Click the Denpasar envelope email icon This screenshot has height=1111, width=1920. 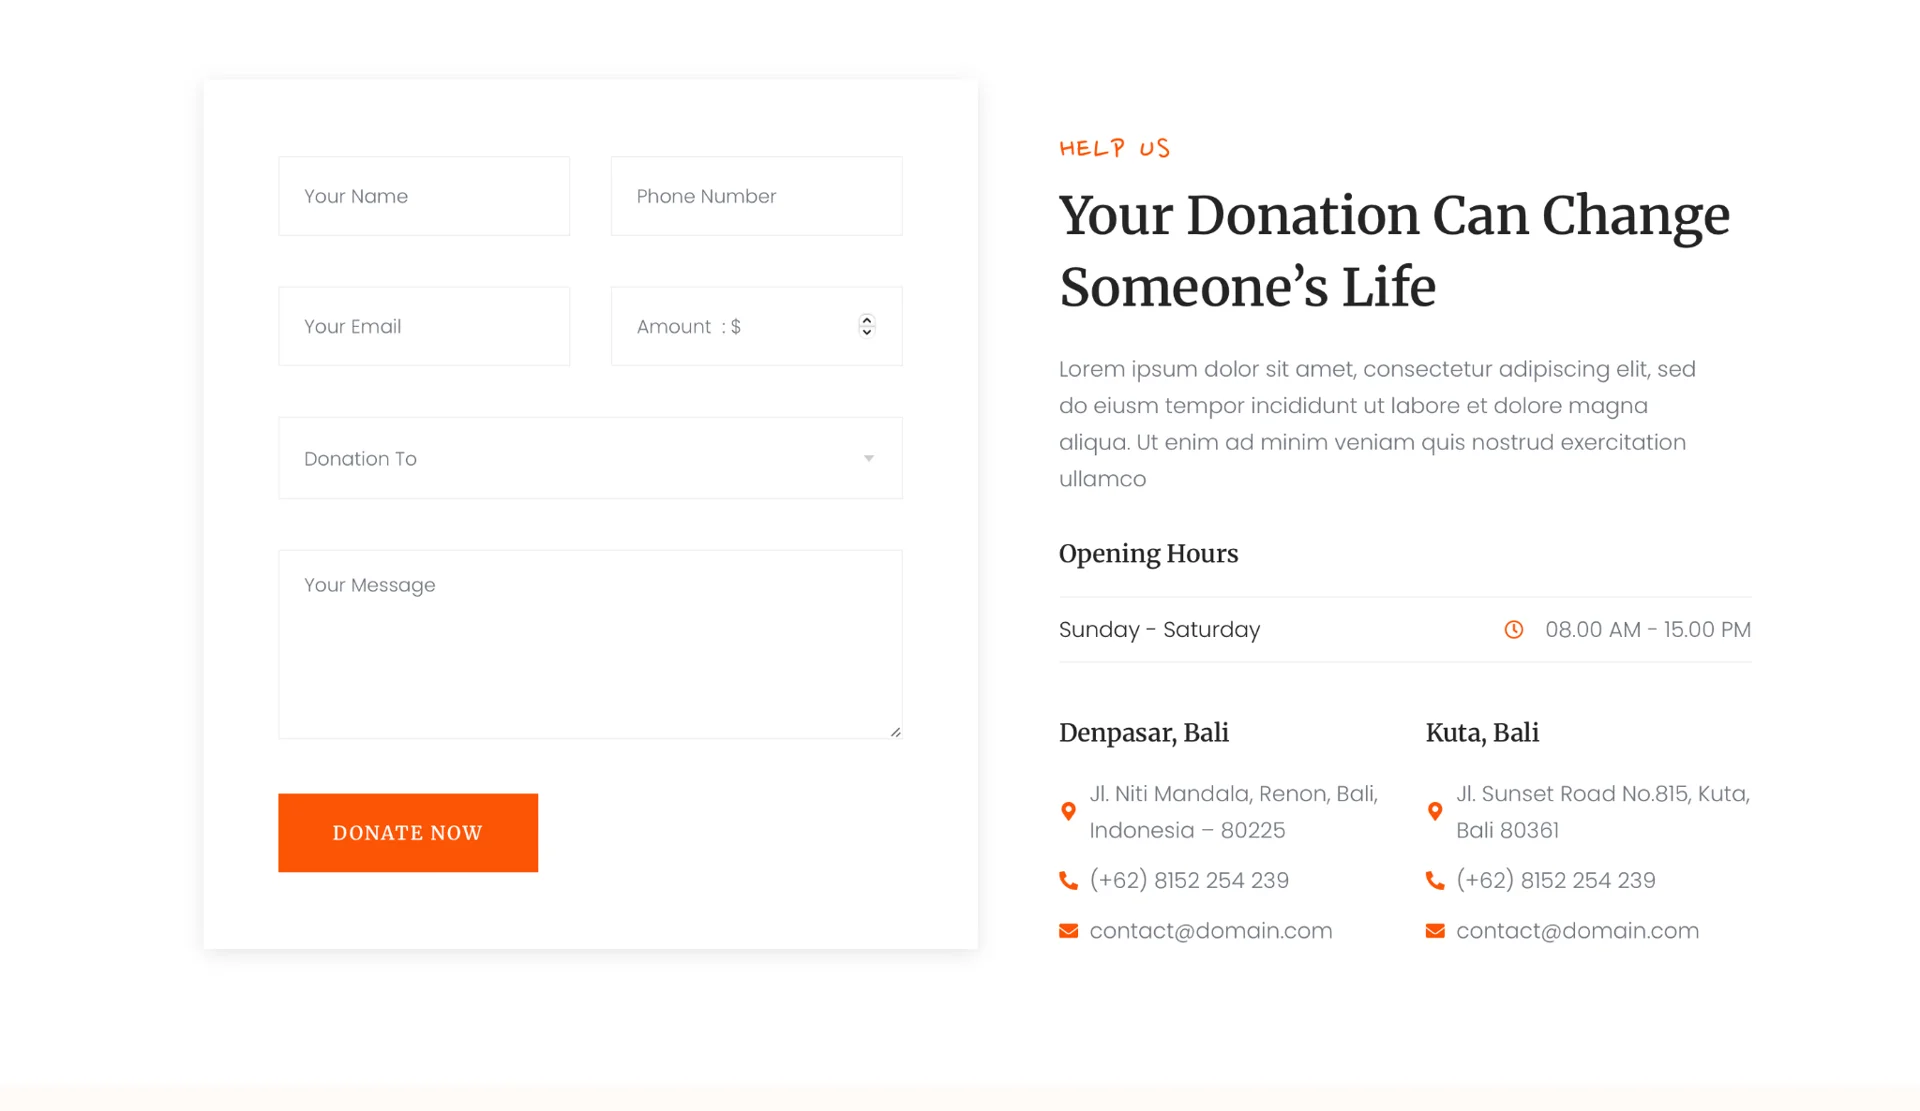1068,931
